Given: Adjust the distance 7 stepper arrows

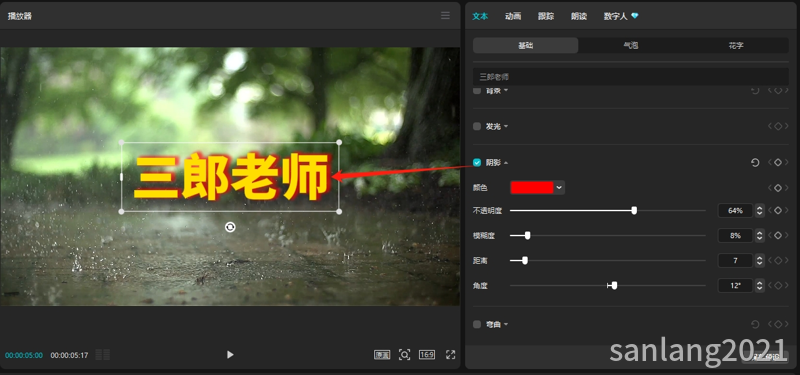Looking at the screenshot, I should [x=760, y=260].
